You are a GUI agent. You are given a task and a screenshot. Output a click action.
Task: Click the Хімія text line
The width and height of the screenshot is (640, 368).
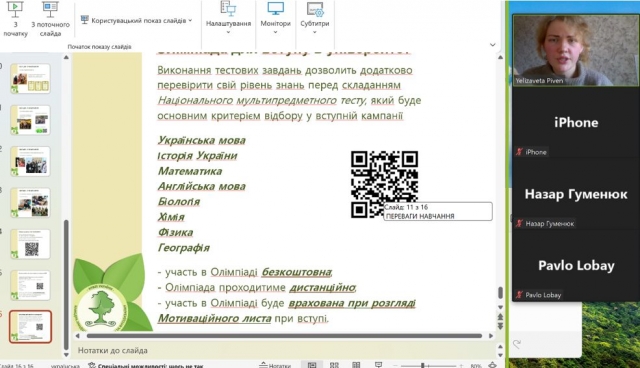(x=171, y=217)
